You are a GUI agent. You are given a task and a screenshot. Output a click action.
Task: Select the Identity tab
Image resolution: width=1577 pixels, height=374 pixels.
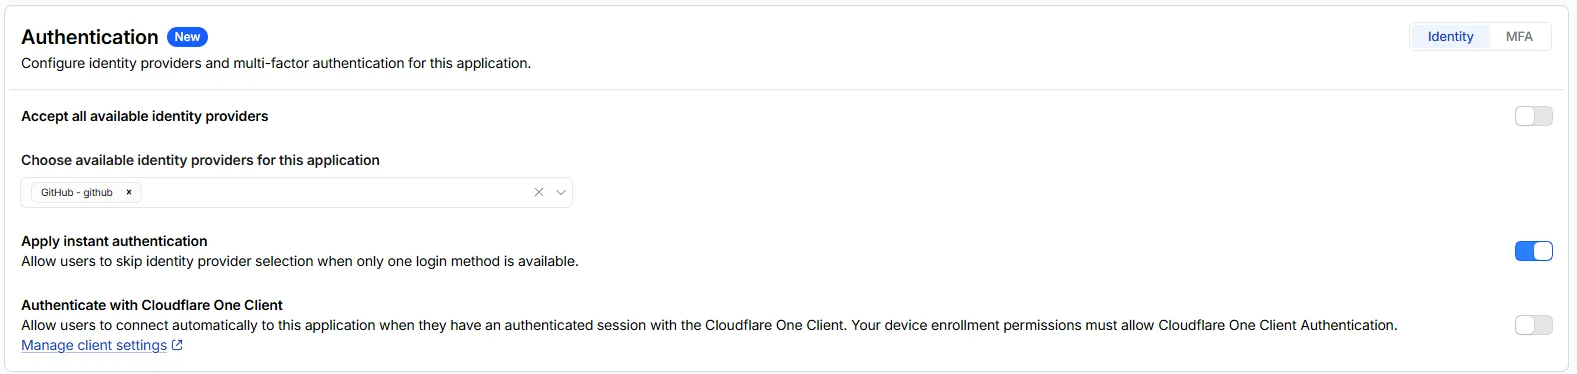(1450, 37)
